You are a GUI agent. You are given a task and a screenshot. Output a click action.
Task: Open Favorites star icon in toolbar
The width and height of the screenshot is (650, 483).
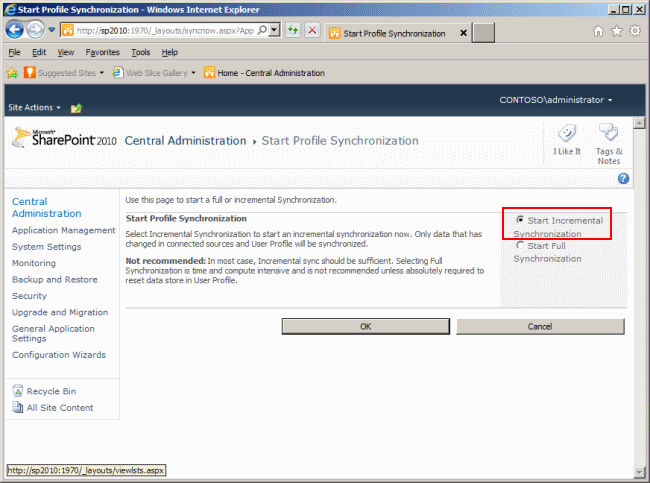click(x=617, y=31)
